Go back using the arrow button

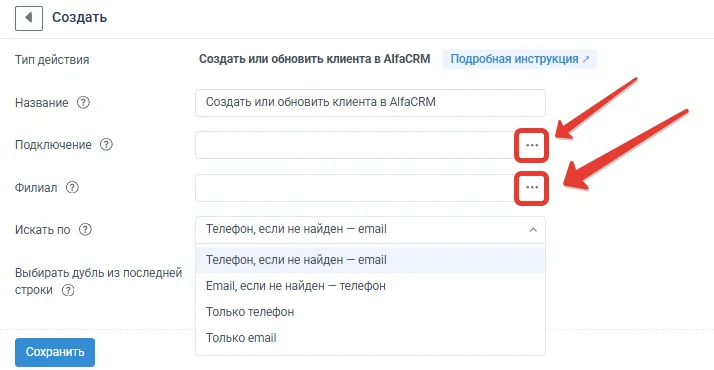[29, 18]
